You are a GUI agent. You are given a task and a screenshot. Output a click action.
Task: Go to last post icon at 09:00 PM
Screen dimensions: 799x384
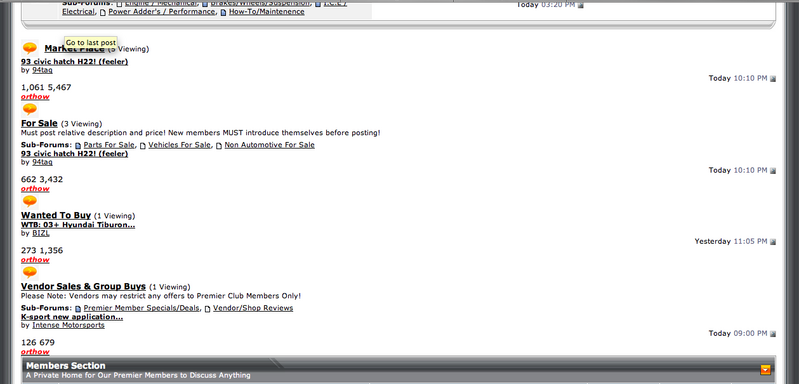773,334
